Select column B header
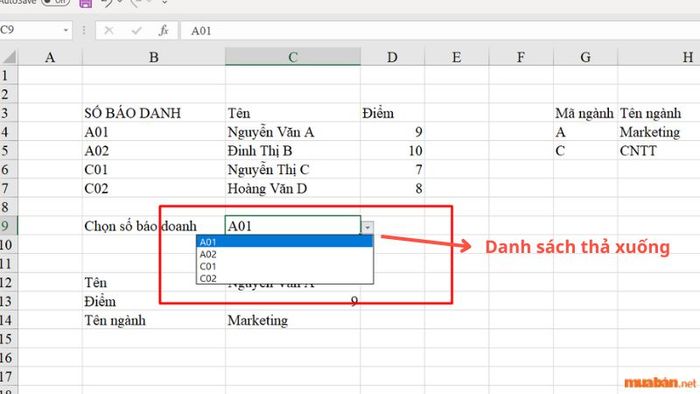700x394 pixels. click(x=154, y=57)
